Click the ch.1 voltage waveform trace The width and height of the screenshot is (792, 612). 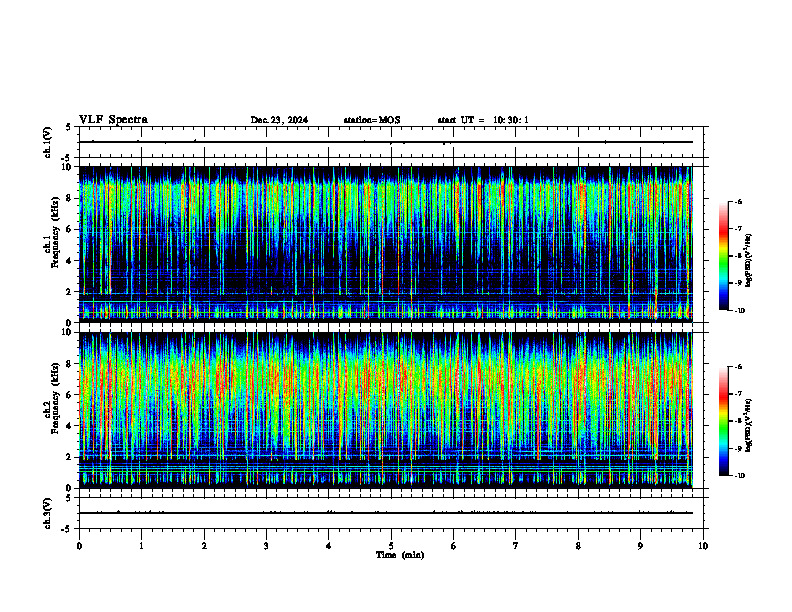(386, 142)
